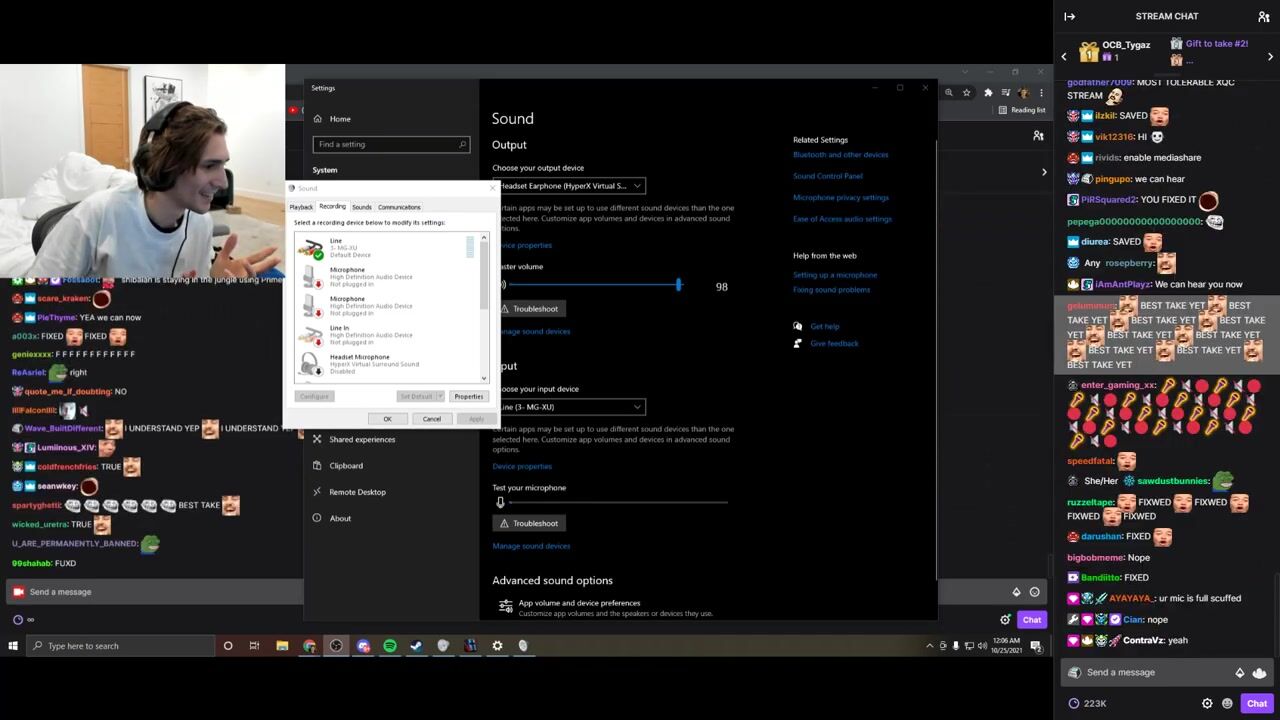Open Cortana circle icon on taskbar
1280x720 pixels.
[228, 646]
